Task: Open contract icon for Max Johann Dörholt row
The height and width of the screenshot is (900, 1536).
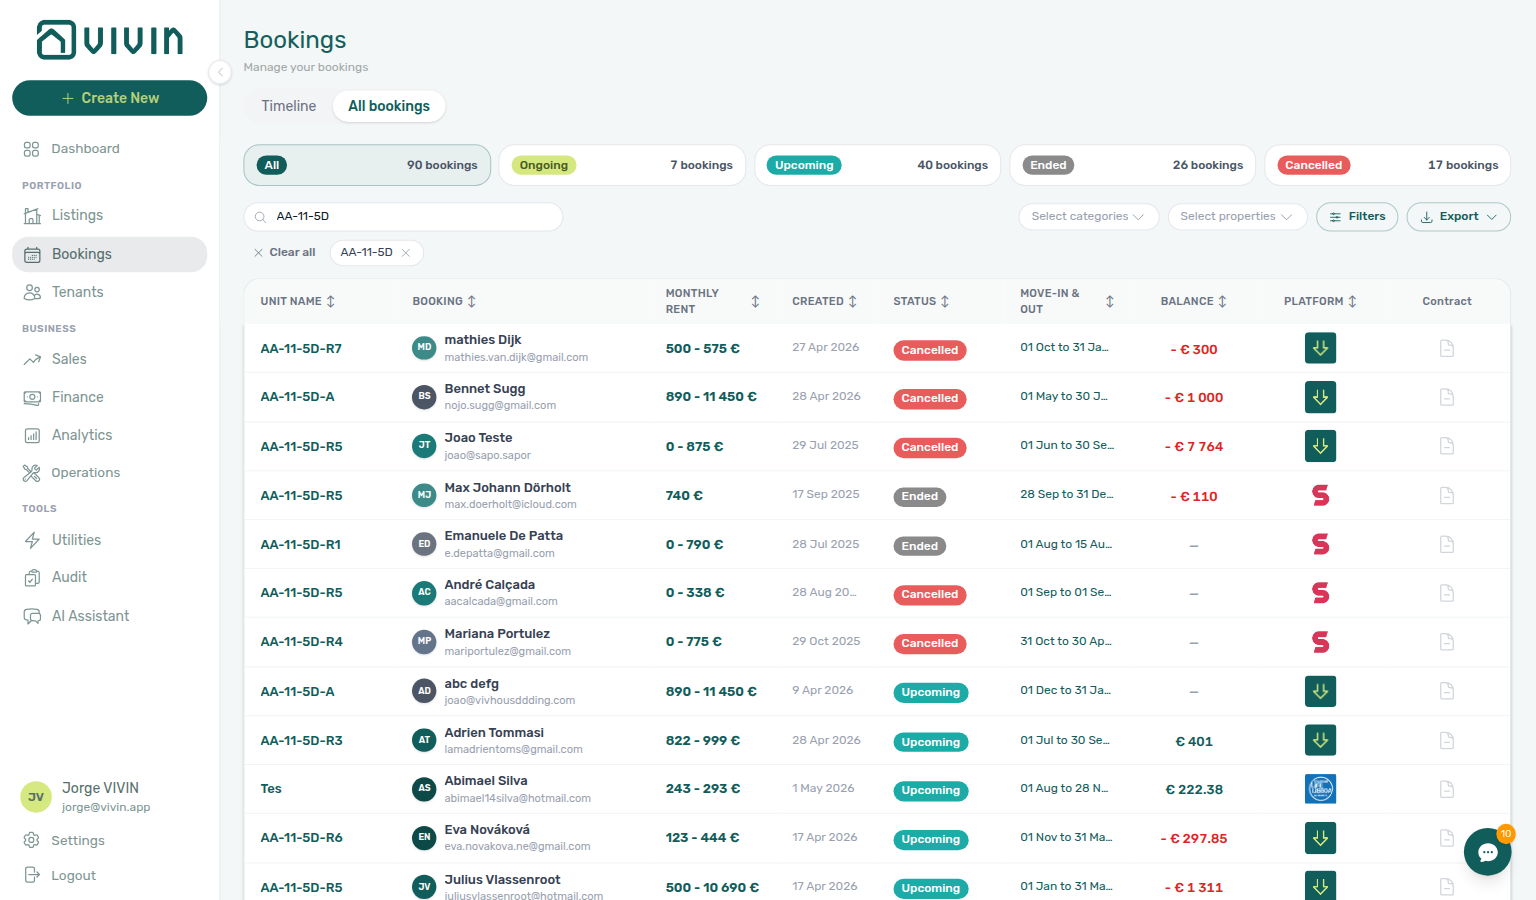Action: (1446, 495)
